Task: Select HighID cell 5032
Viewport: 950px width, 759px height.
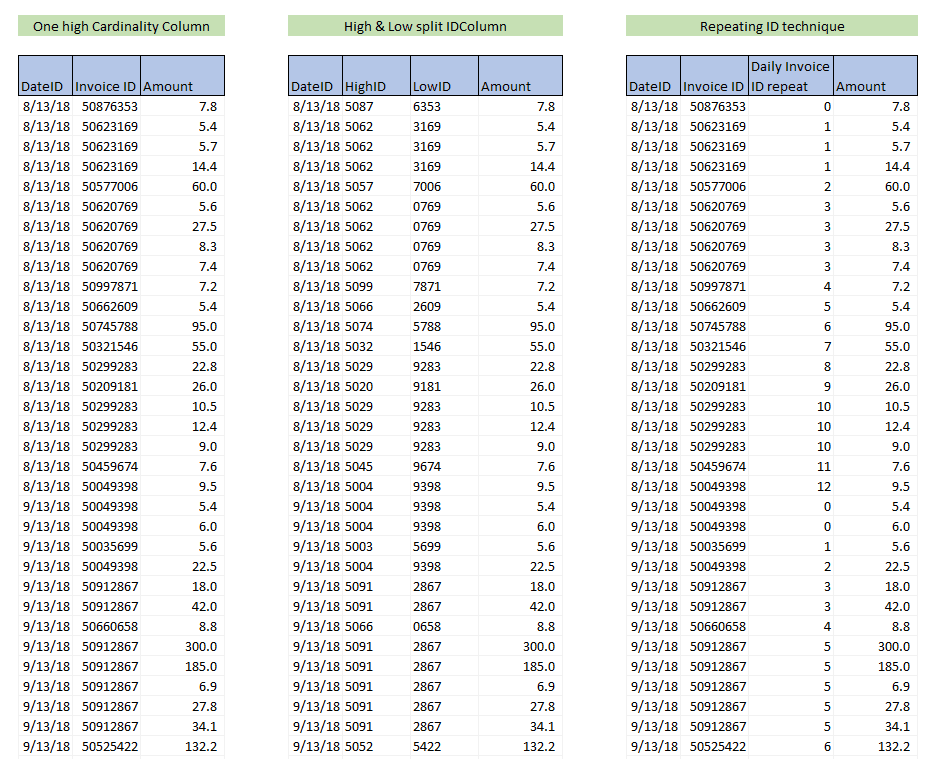Action: [x=376, y=346]
